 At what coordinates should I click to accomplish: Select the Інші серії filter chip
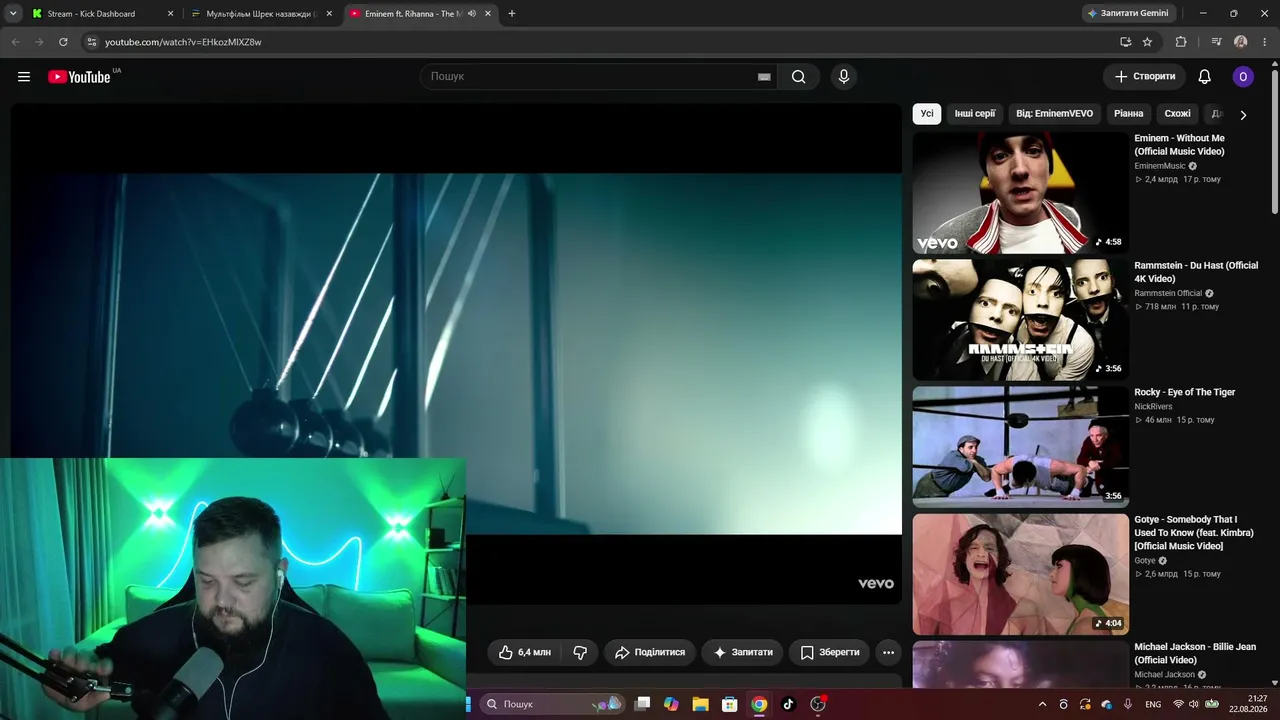point(975,114)
